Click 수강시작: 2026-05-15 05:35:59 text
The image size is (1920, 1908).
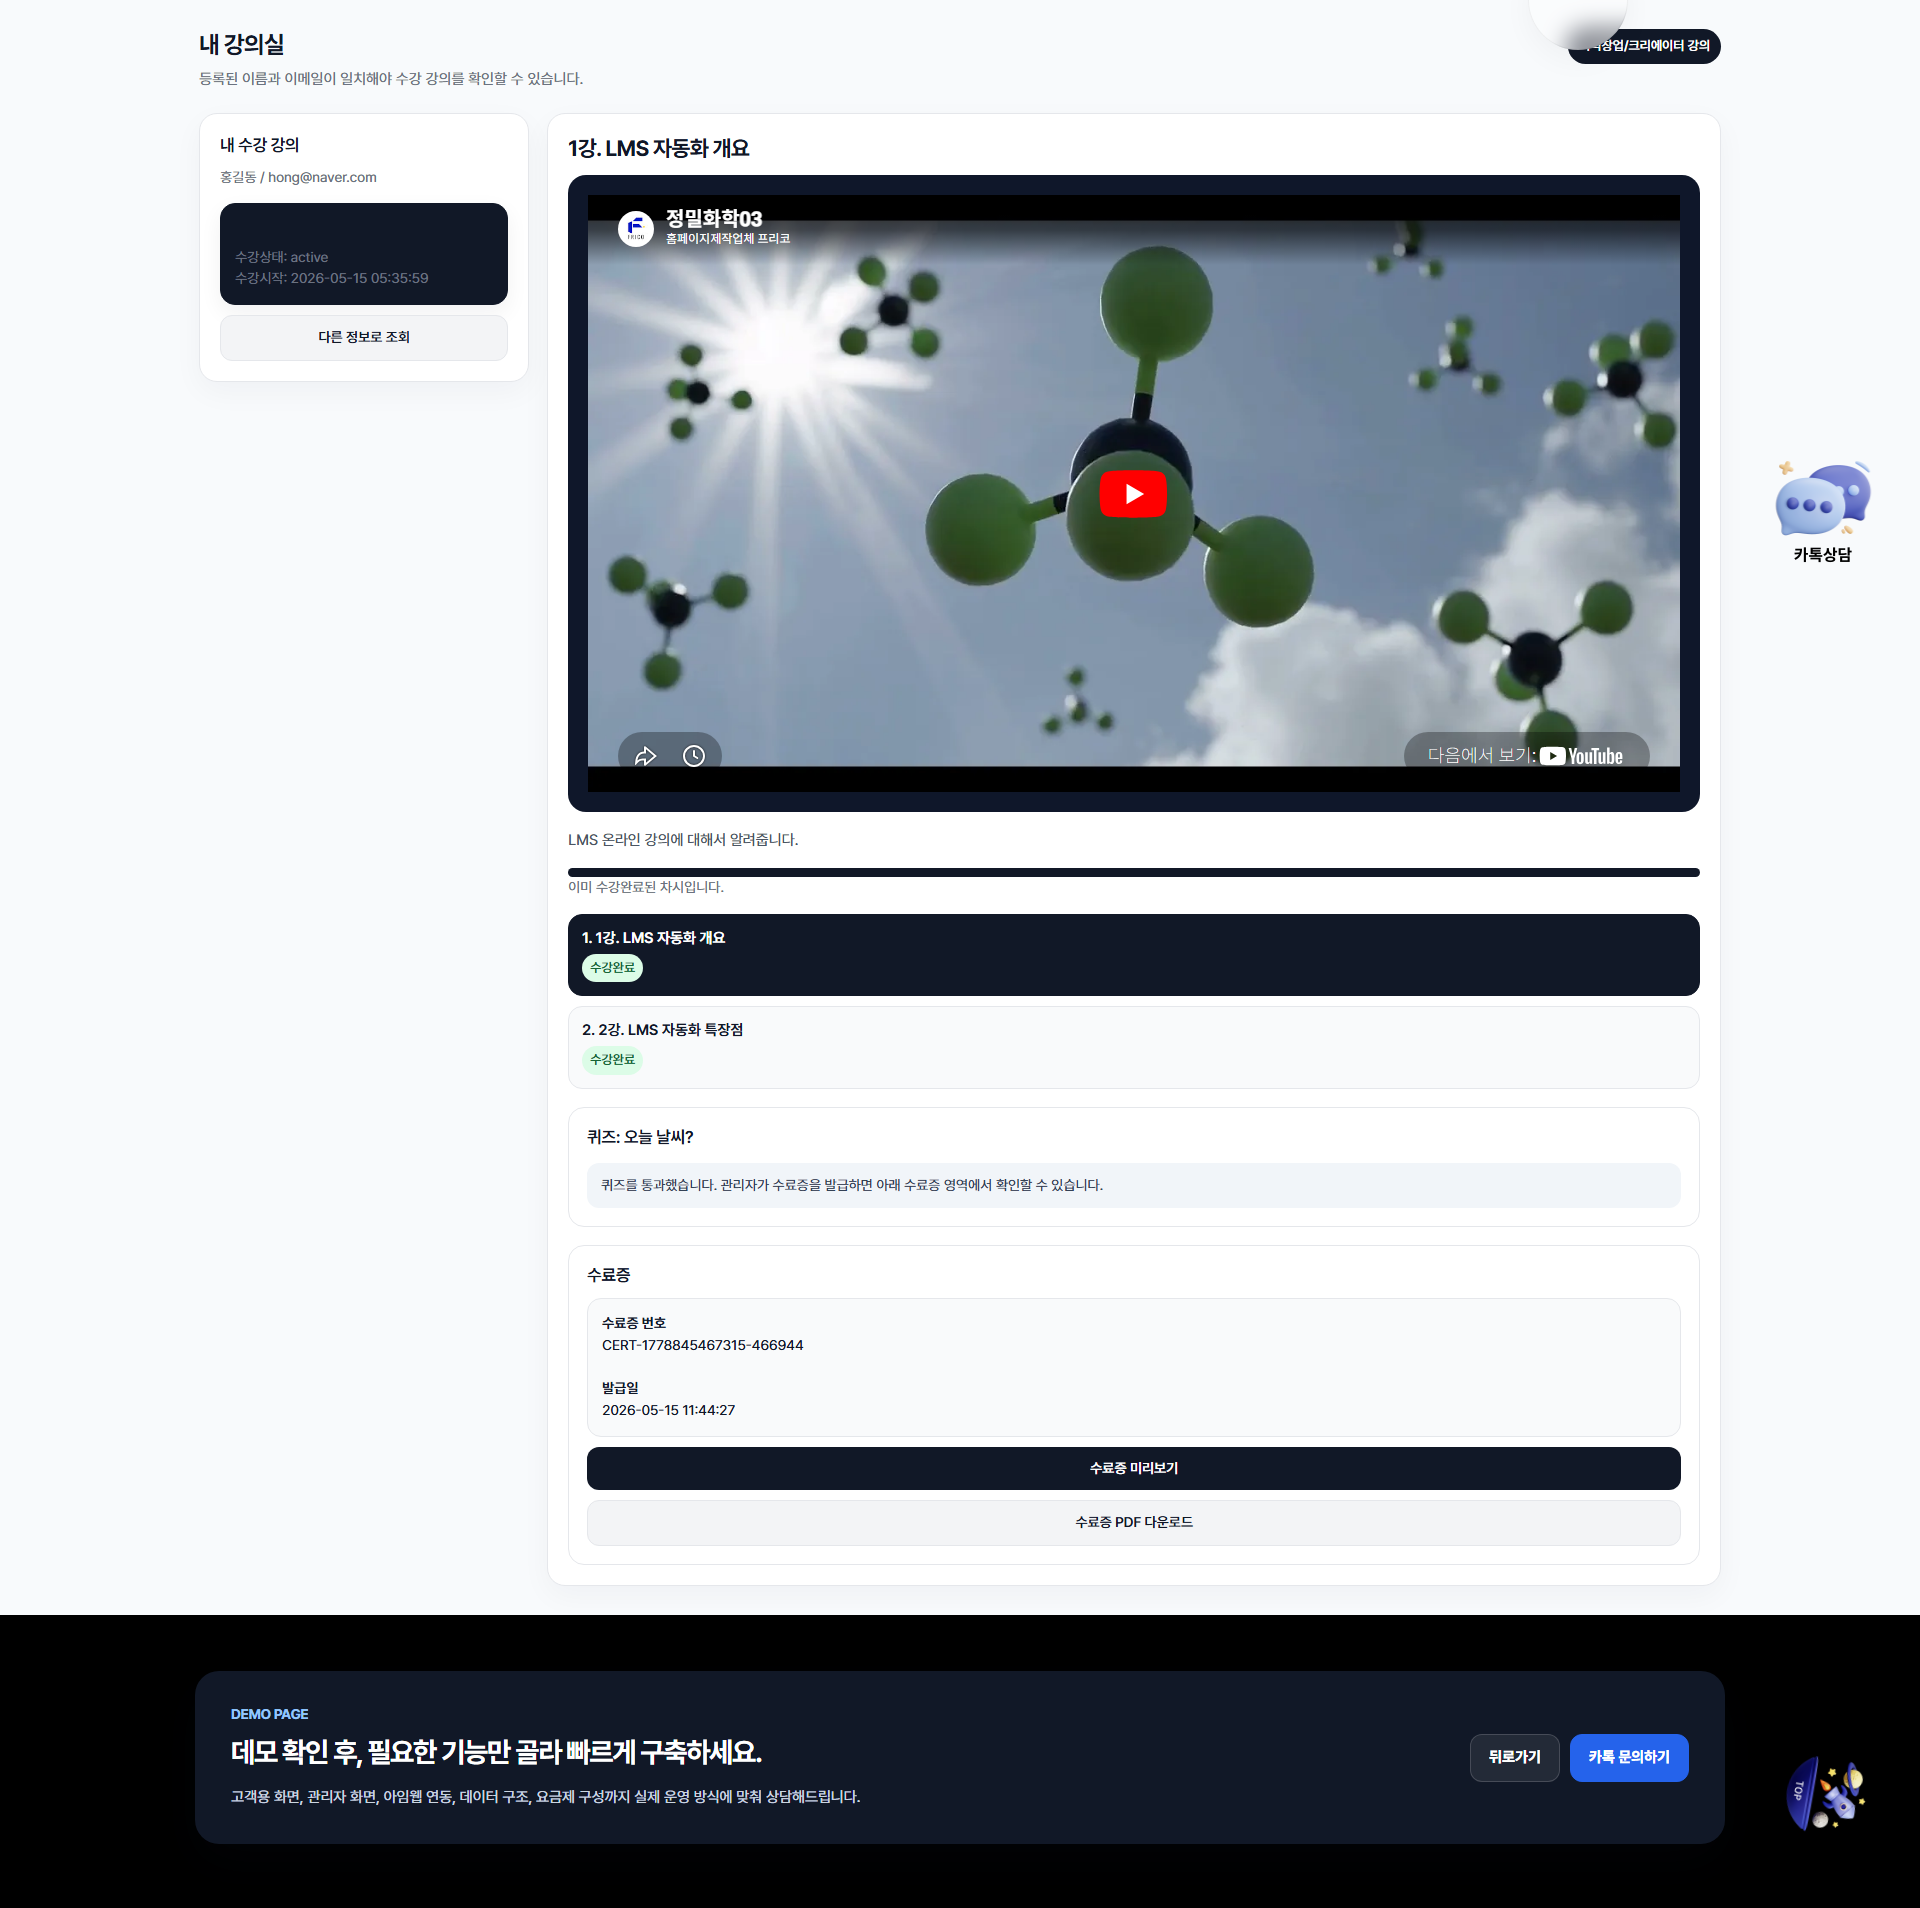tap(331, 278)
